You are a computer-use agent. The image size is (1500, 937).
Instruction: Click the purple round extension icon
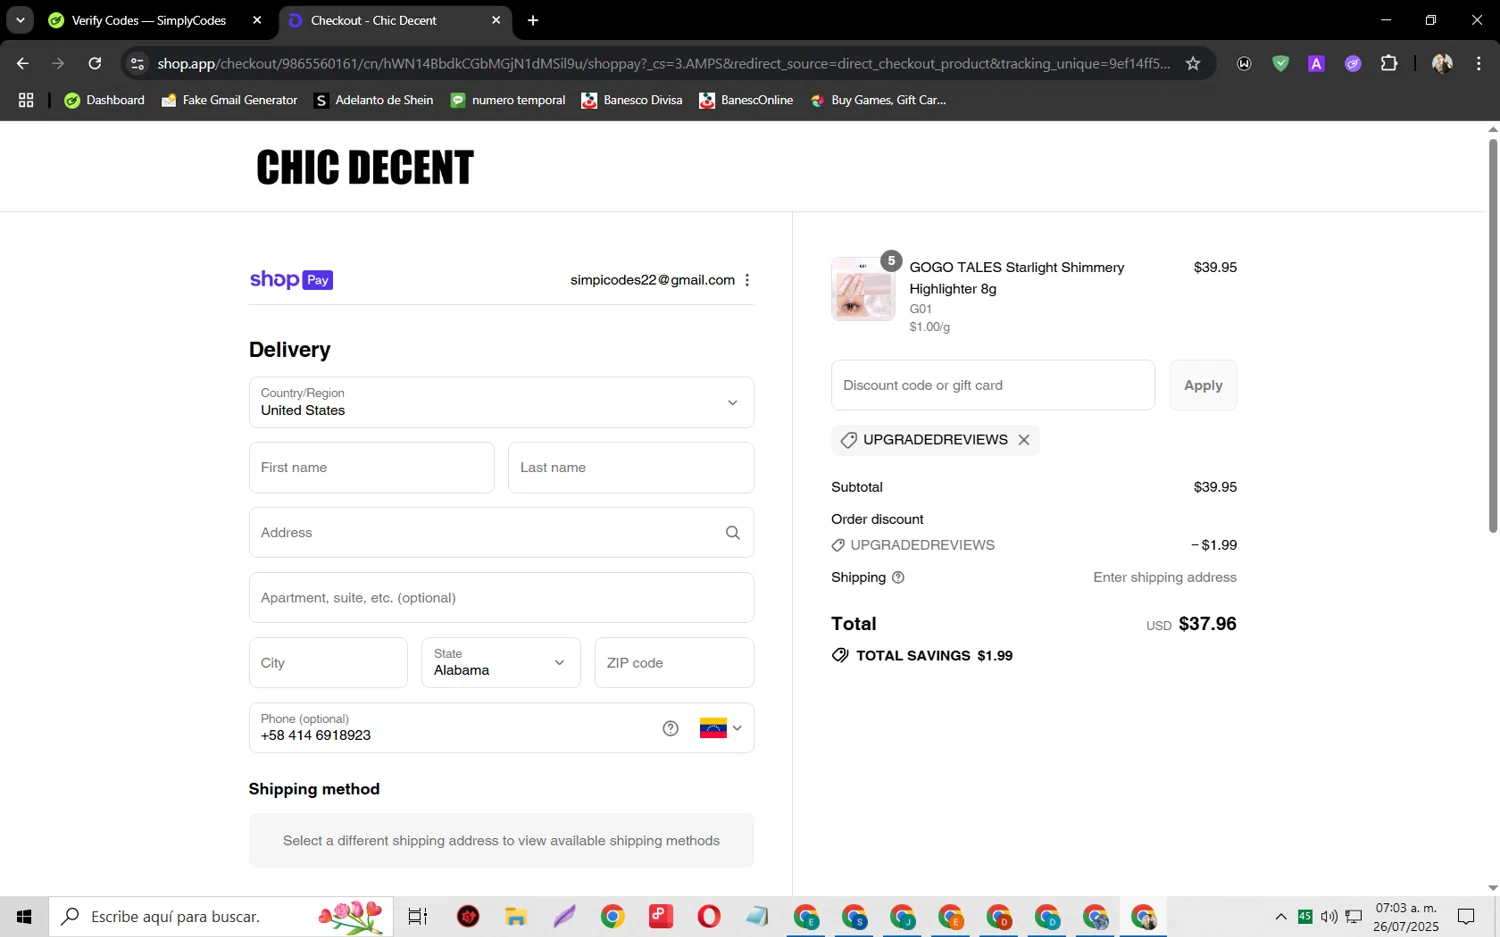tap(1353, 63)
